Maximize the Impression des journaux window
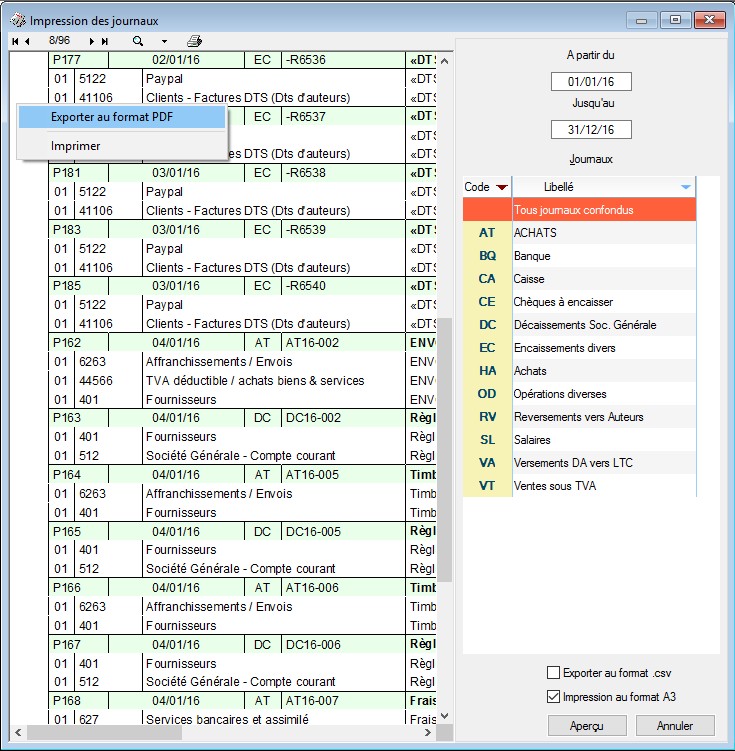This screenshot has height=751, width=735. (x=675, y=21)
